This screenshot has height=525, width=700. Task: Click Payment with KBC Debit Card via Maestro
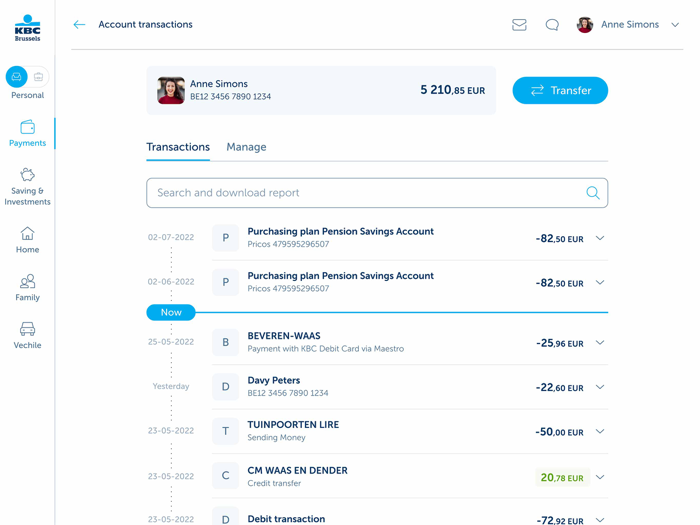[326, 349]
